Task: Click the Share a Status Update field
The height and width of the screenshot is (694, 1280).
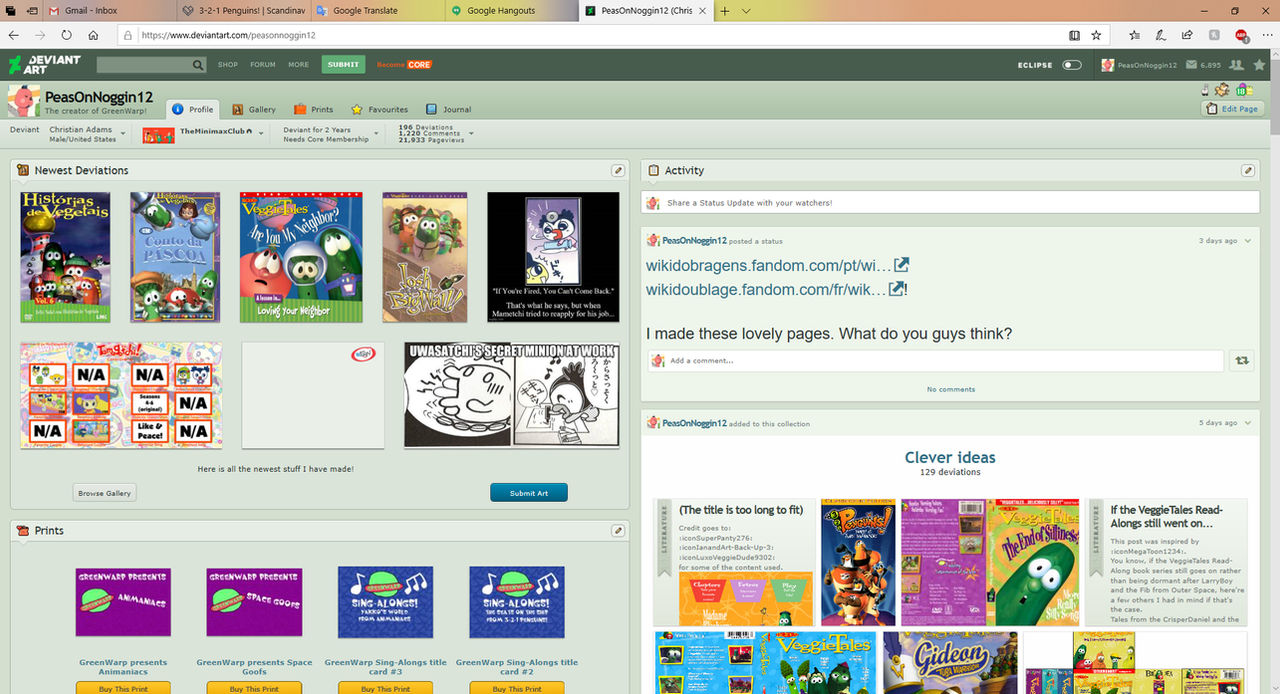Action: (950, 202)
